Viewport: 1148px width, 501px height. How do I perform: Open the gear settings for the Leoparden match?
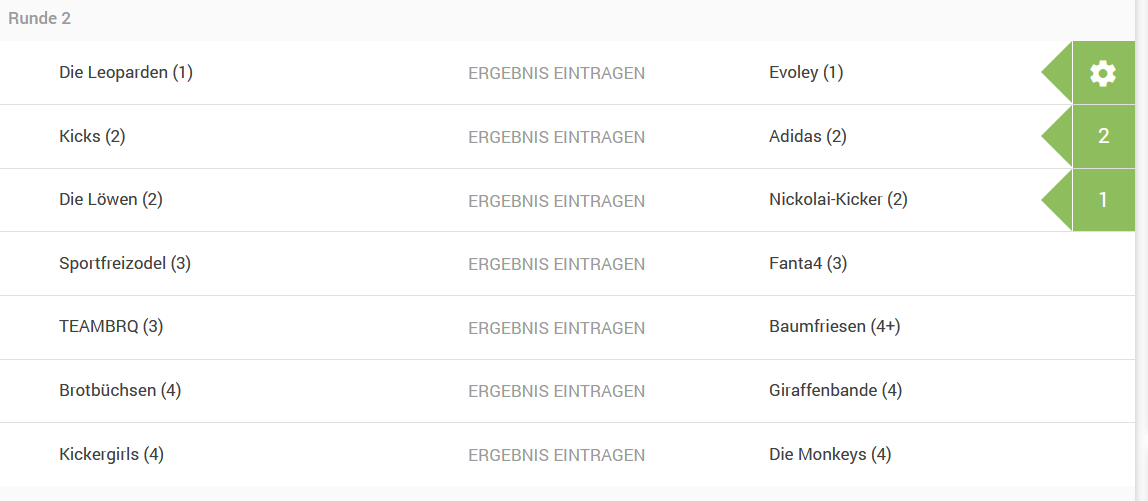pos(1103,73)
